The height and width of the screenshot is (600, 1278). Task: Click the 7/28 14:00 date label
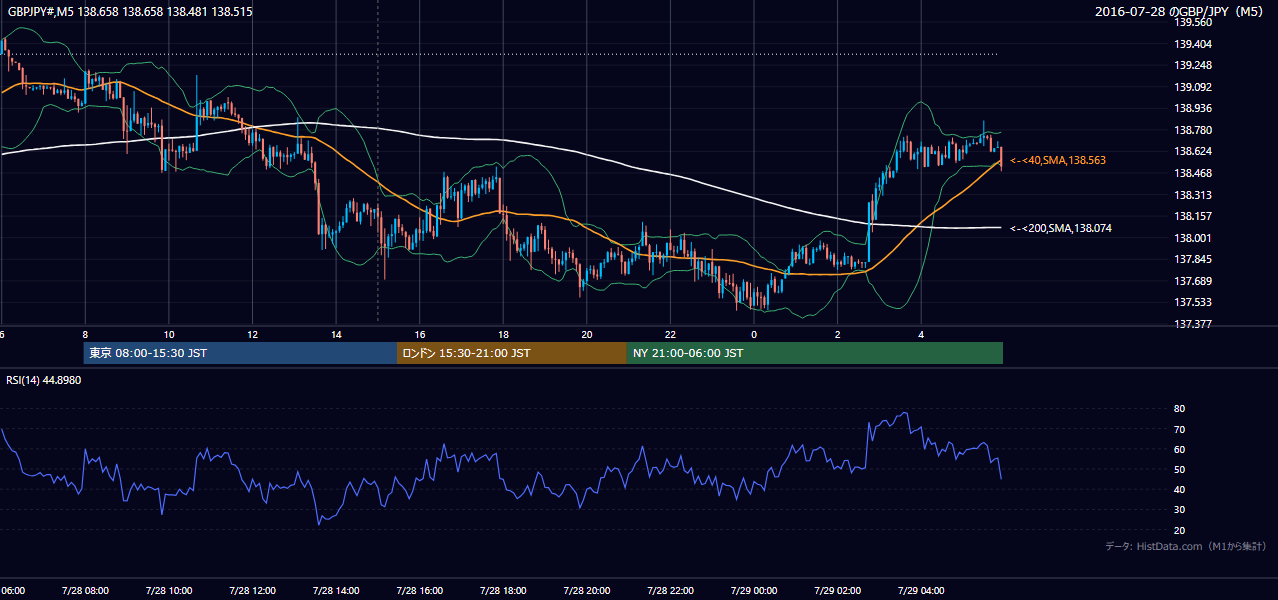336,590
